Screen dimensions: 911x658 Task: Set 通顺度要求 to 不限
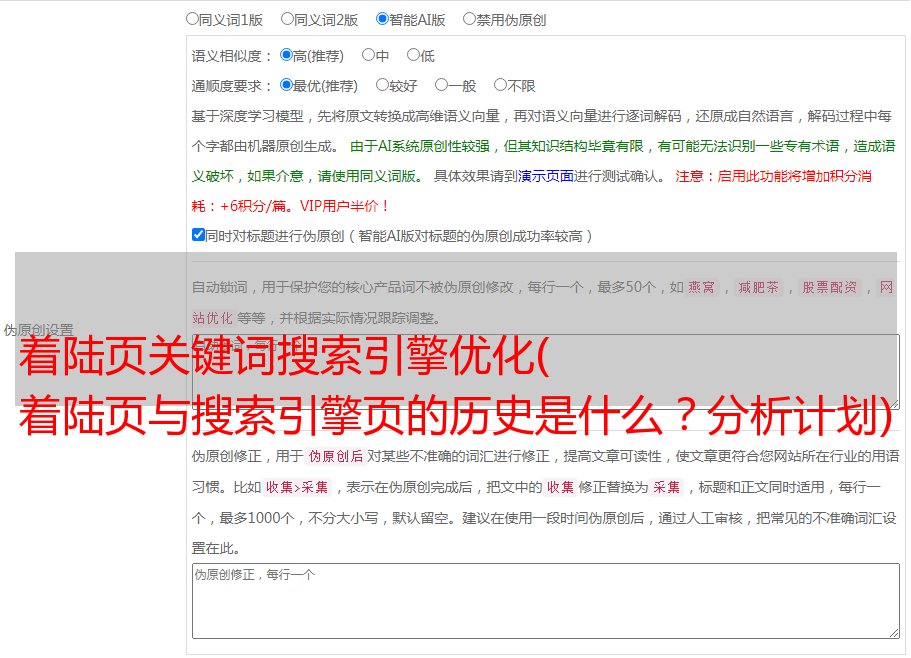(500, 85)
